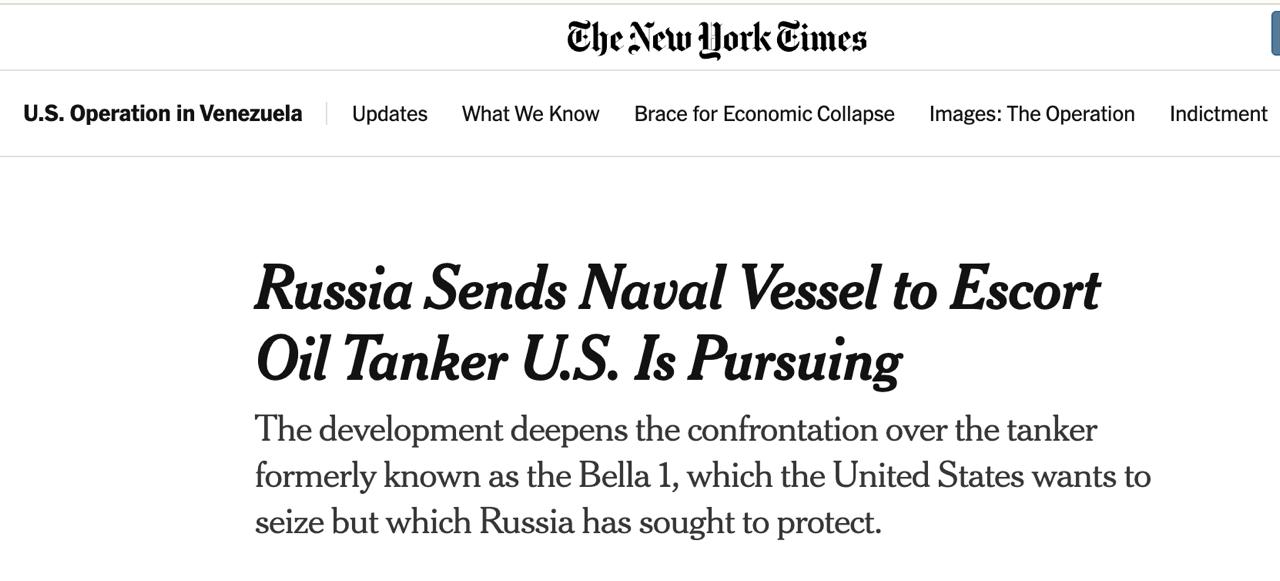
Task: Go to Brace for Economic Collapse
Action: (x=764, y=114)
